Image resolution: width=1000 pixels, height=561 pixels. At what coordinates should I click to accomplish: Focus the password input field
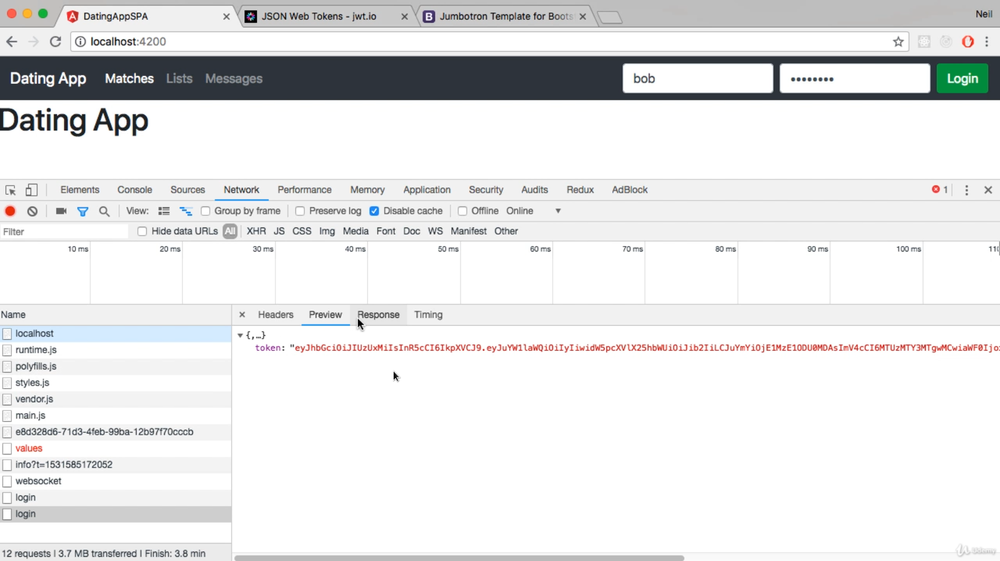coord(855,78)
